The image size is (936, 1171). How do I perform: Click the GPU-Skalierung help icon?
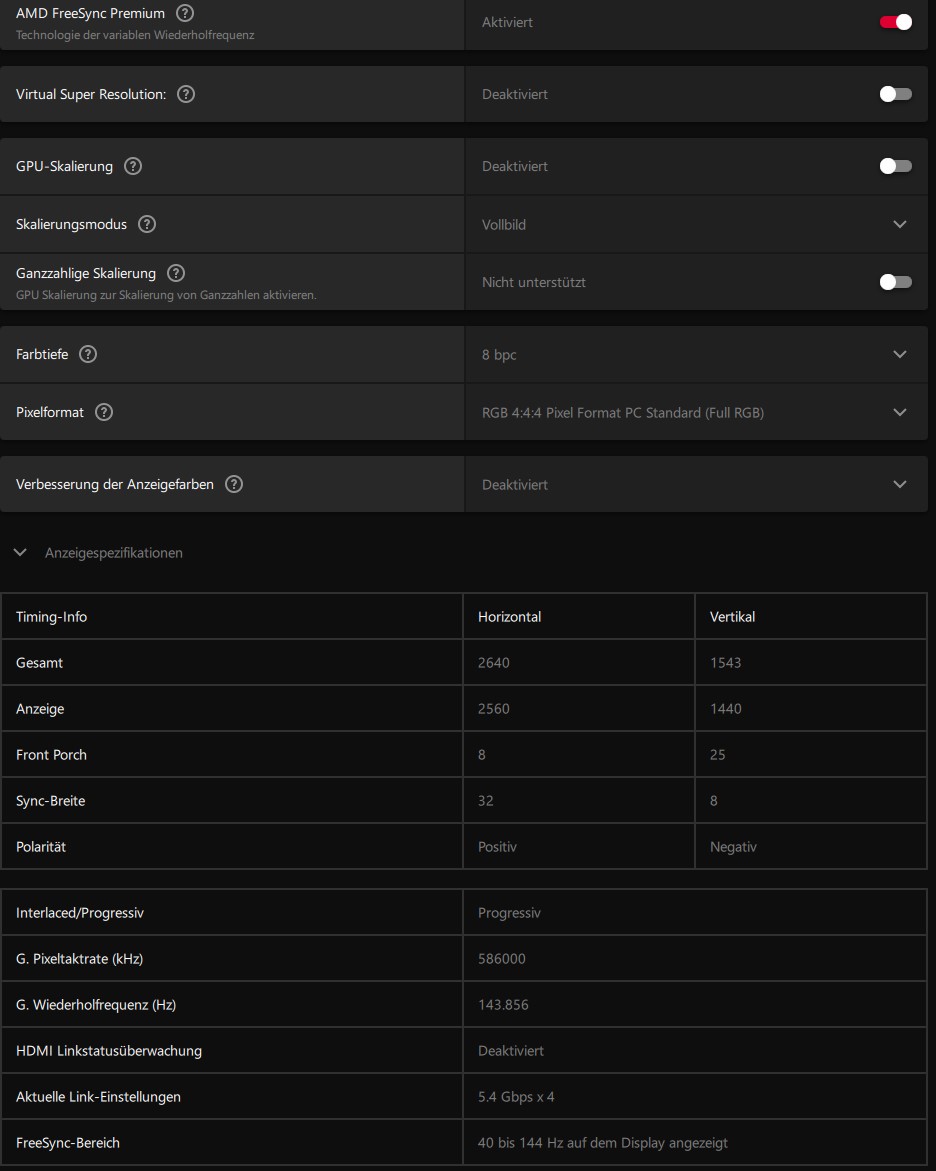133,166
